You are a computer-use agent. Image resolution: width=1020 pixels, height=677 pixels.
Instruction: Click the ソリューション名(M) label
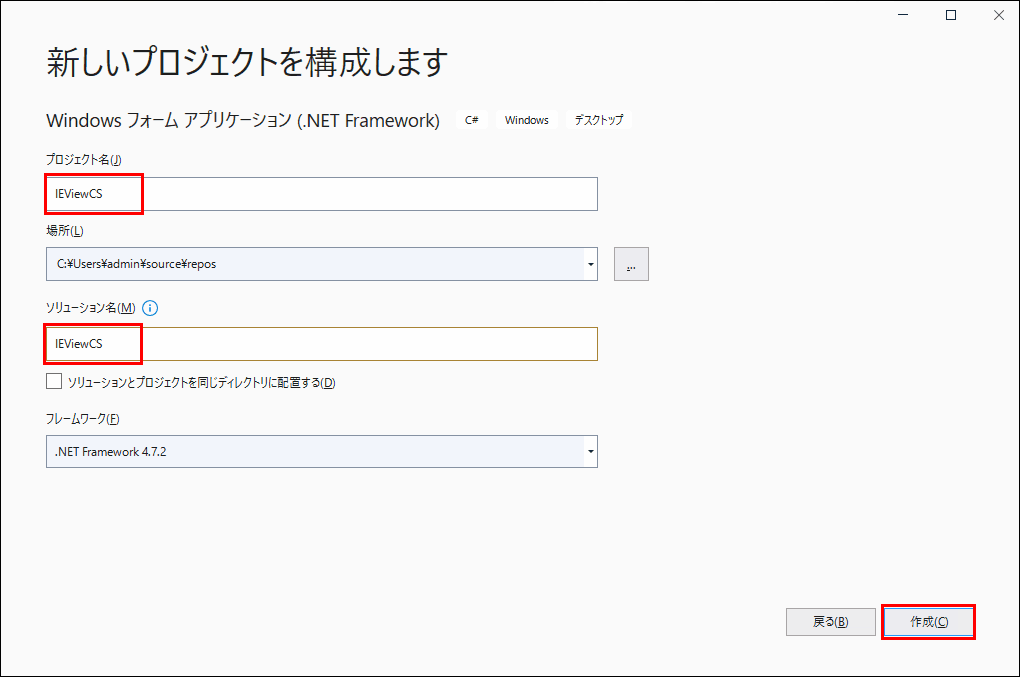pos(90,308)
